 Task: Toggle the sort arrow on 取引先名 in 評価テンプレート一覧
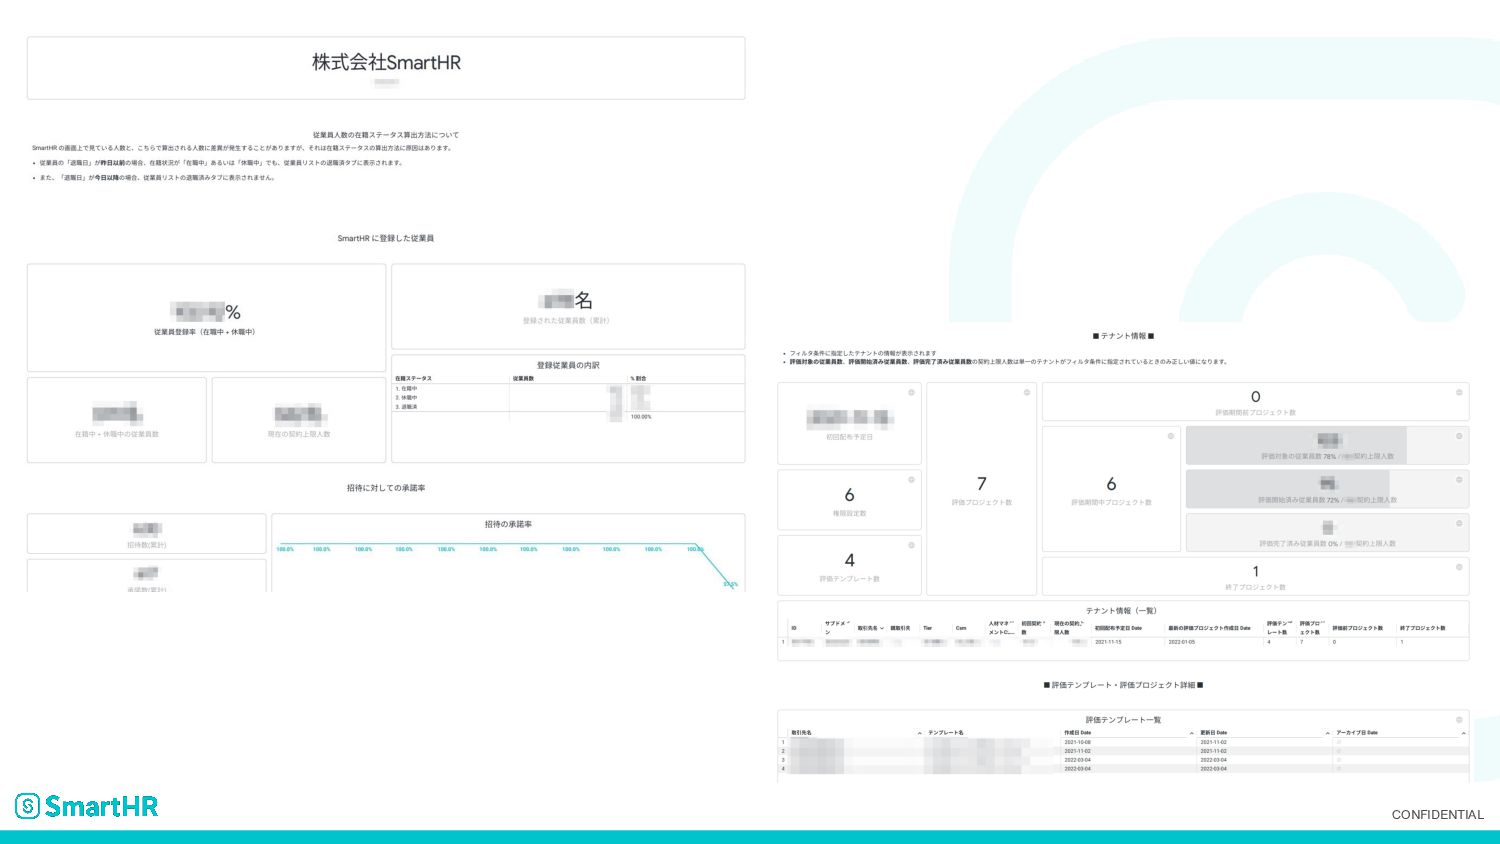(x=919, y=733)
